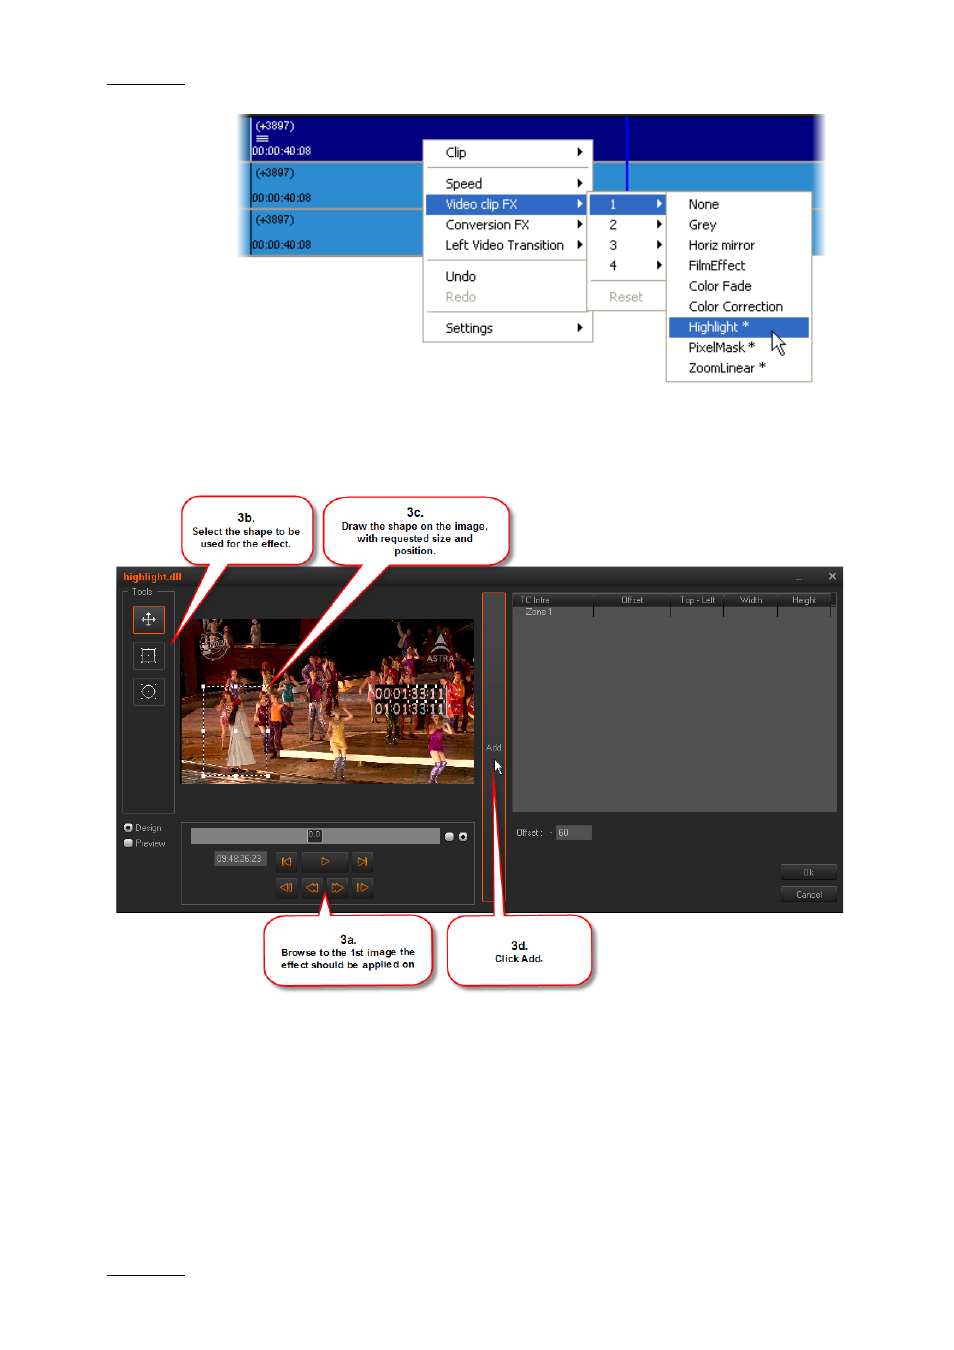
Task: Expand the Conversion FX submenu
Action: [x=508, y=225]
